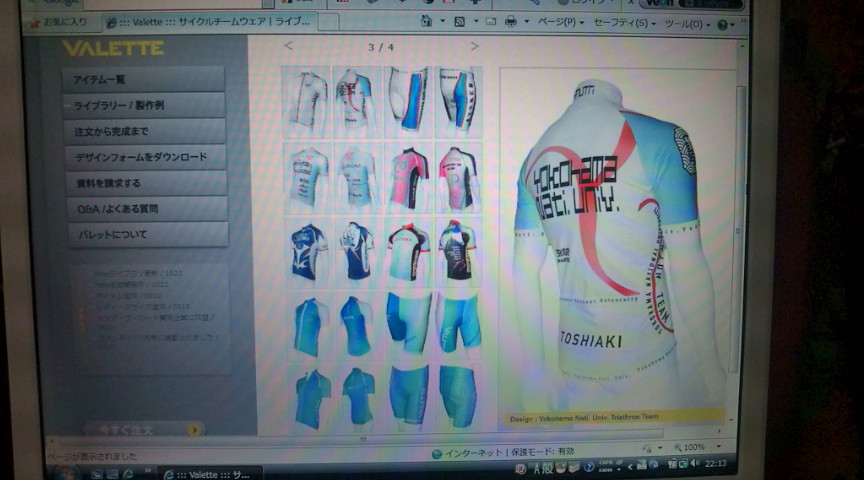Go to previous gallery page arrow
The image size is (864, 480).
(288, 46)
